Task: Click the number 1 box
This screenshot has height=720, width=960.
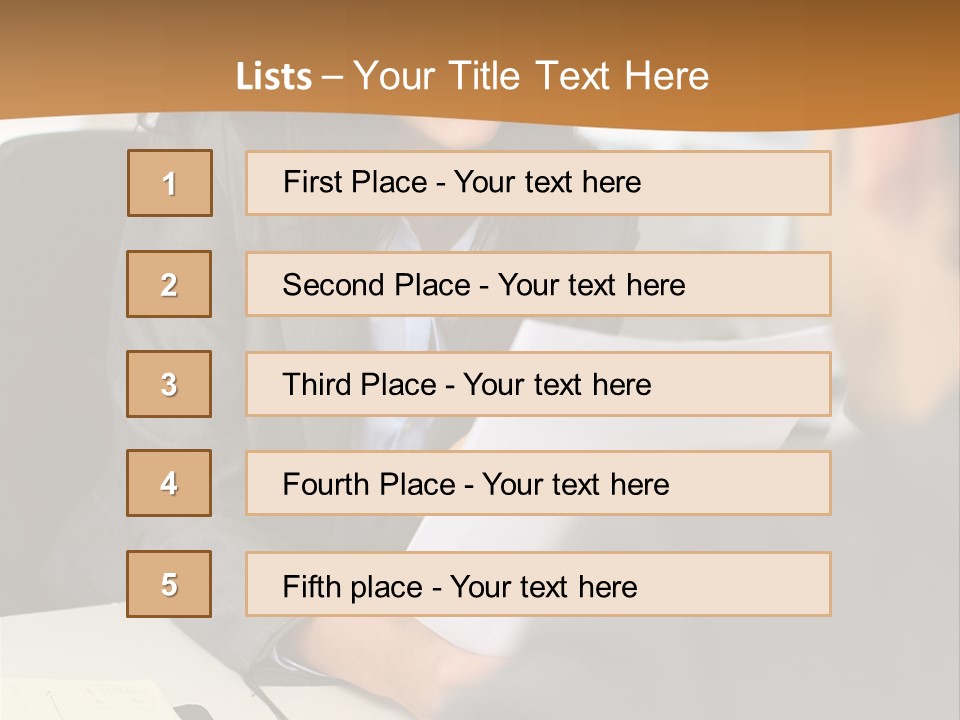Action: pyautogui.click(x=170, y=183)
